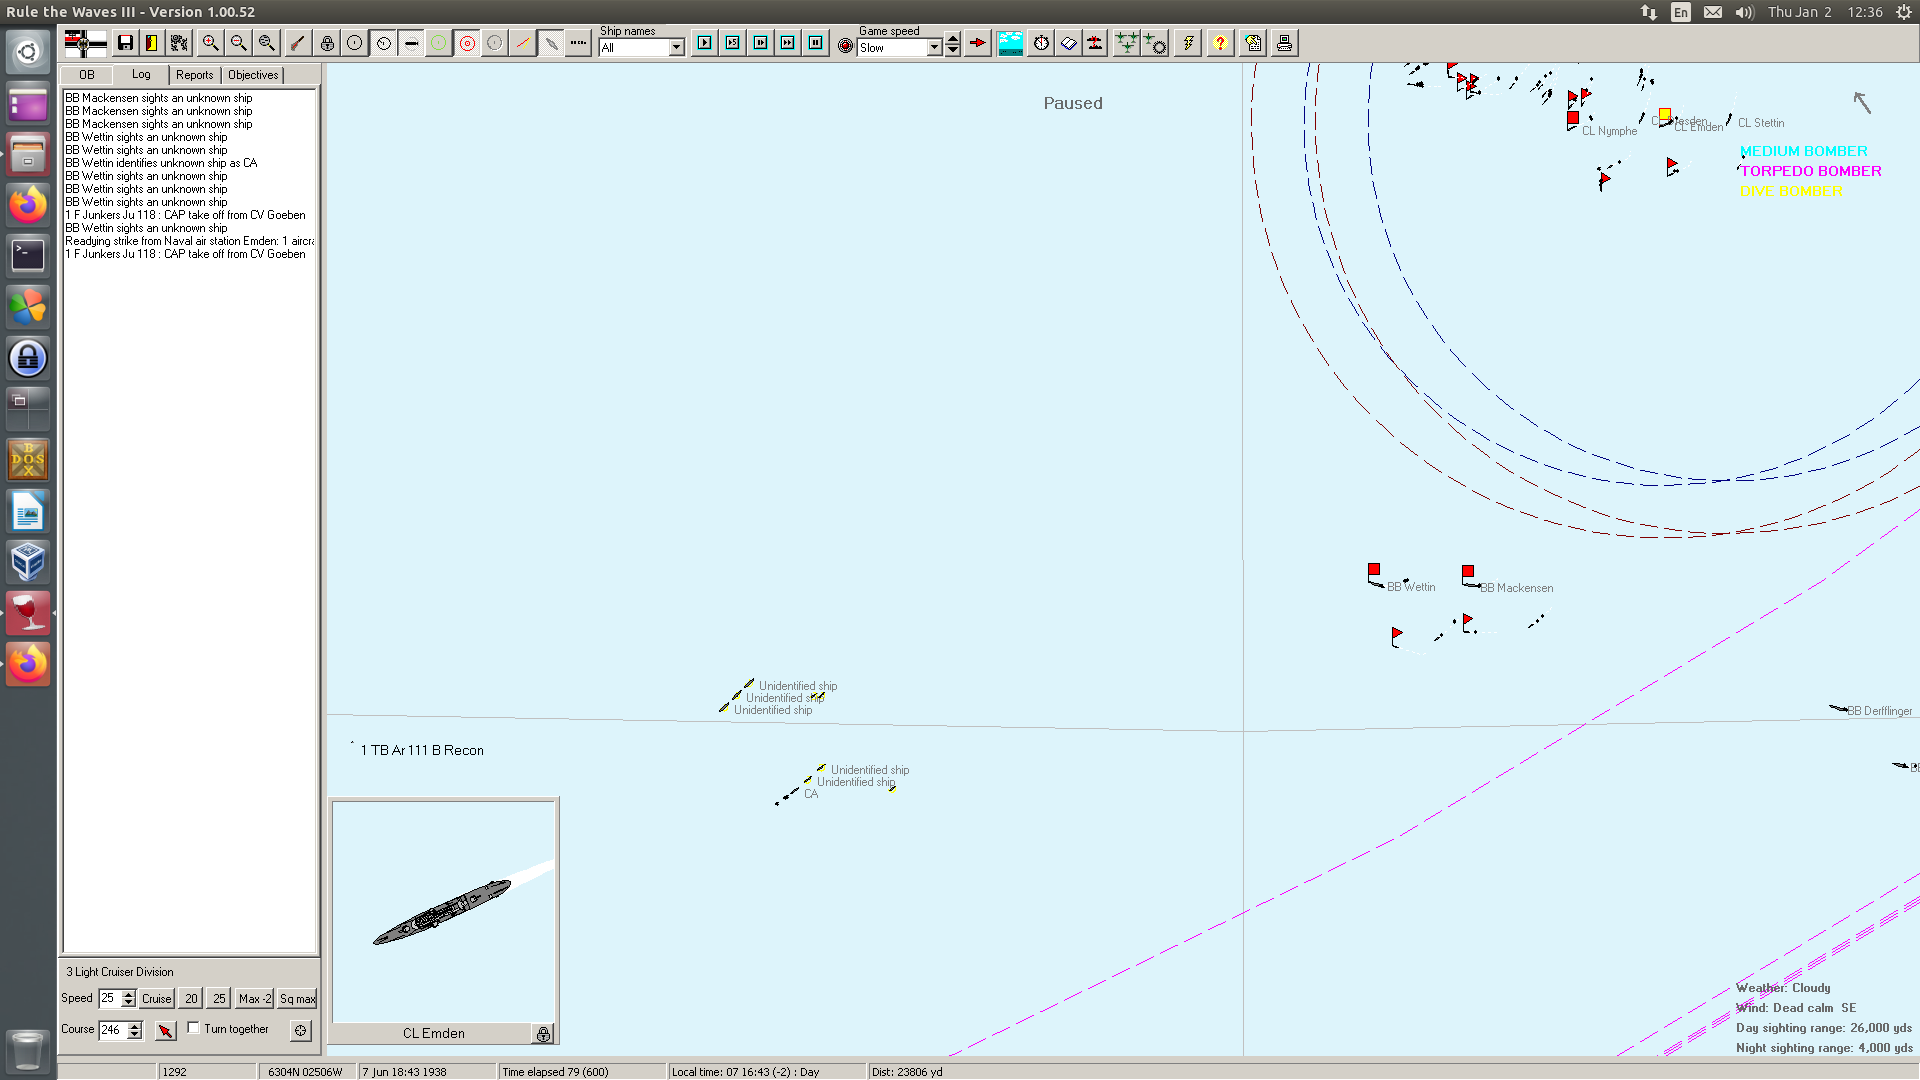1920x1080 pixels.
Task: Click the German naval flag icon
Action: 85,43
